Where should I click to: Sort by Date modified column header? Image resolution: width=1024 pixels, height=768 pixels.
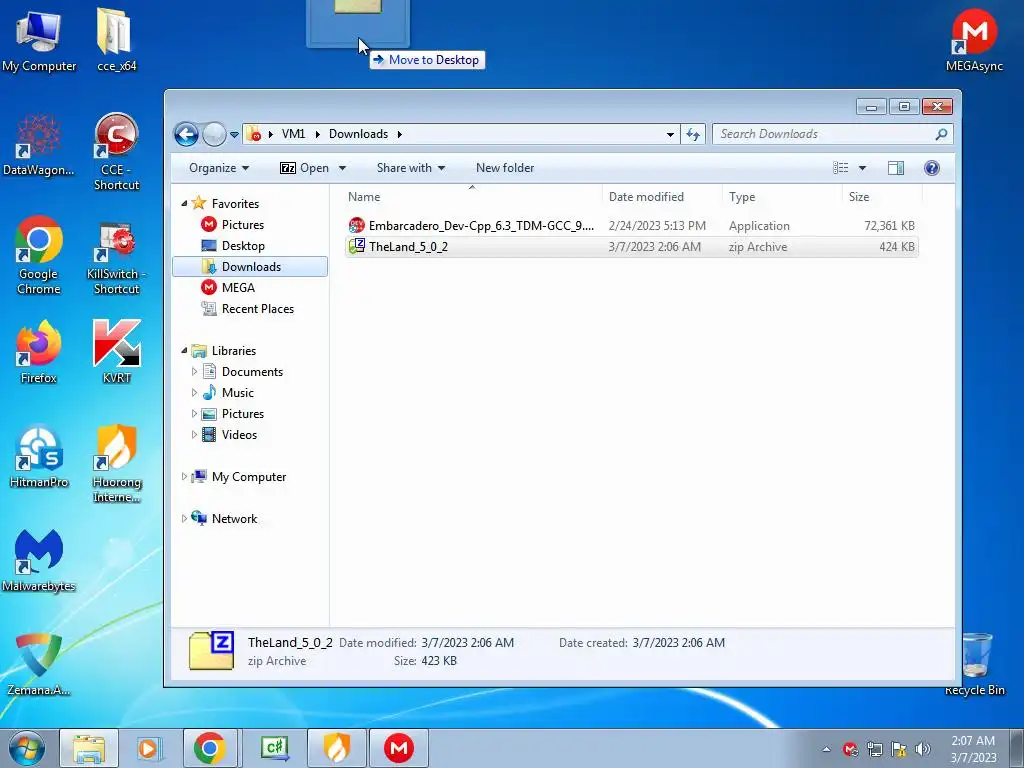(x=646, y=197)
